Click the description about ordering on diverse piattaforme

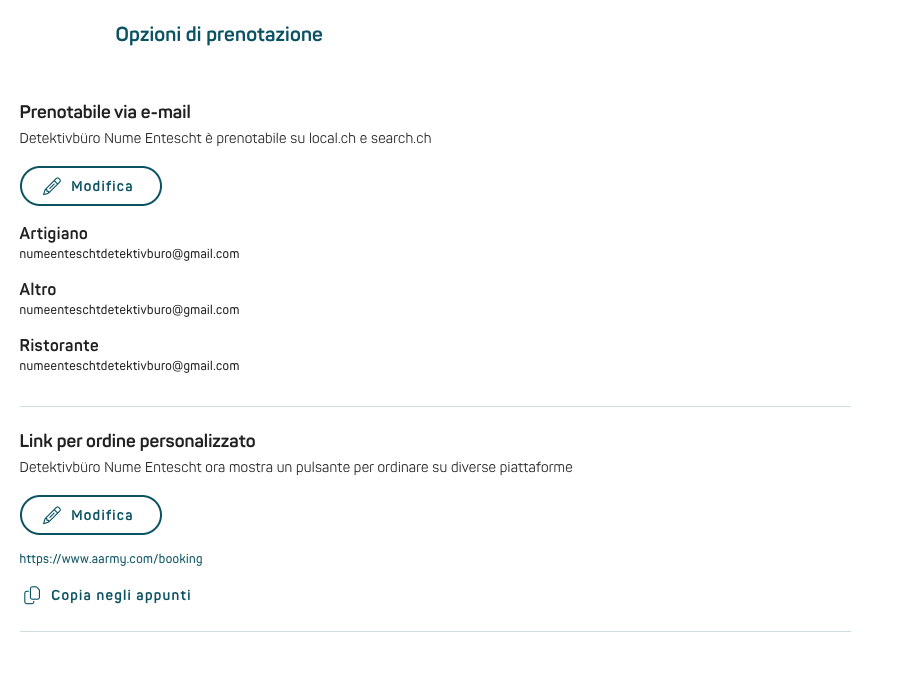click(296, 468)
